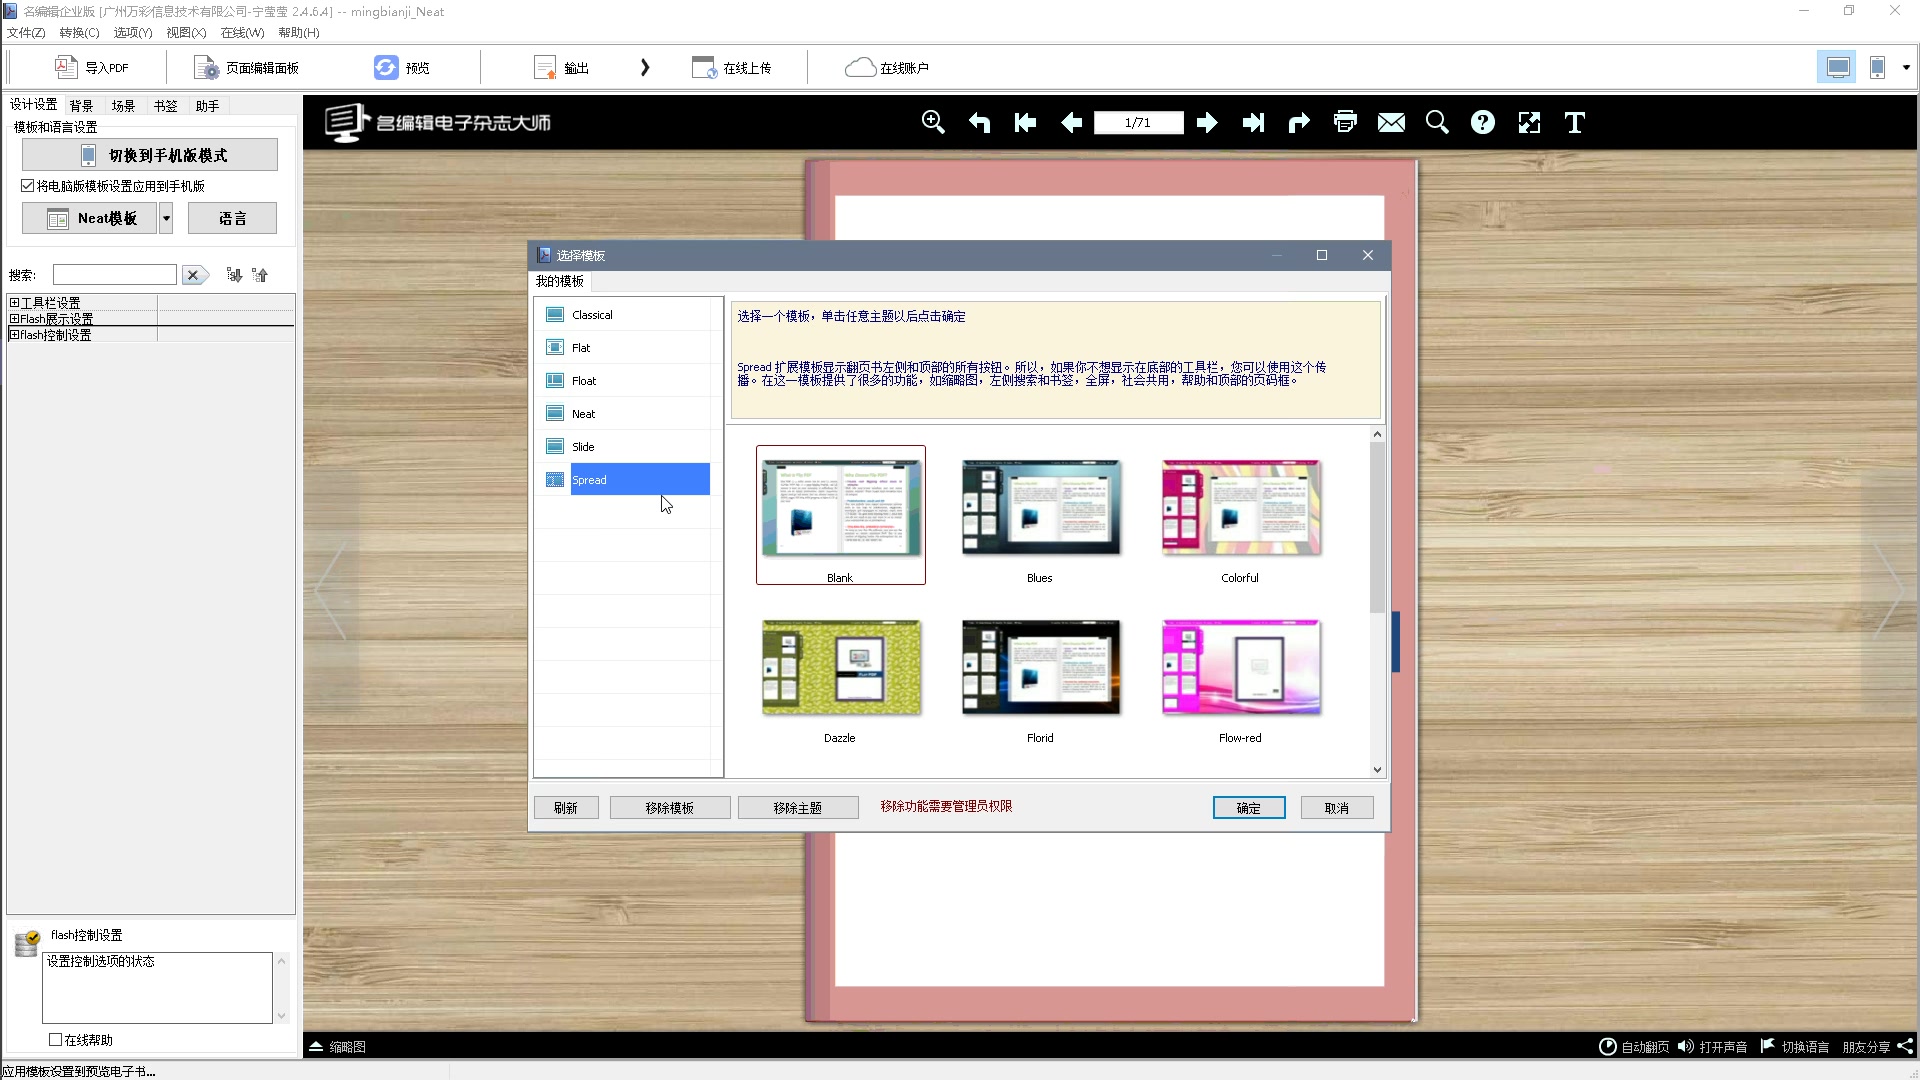Uncheck apply desktop template to mobile checkbox
This screenshot has height=1080, width=1920.
(x=28, y=186)
